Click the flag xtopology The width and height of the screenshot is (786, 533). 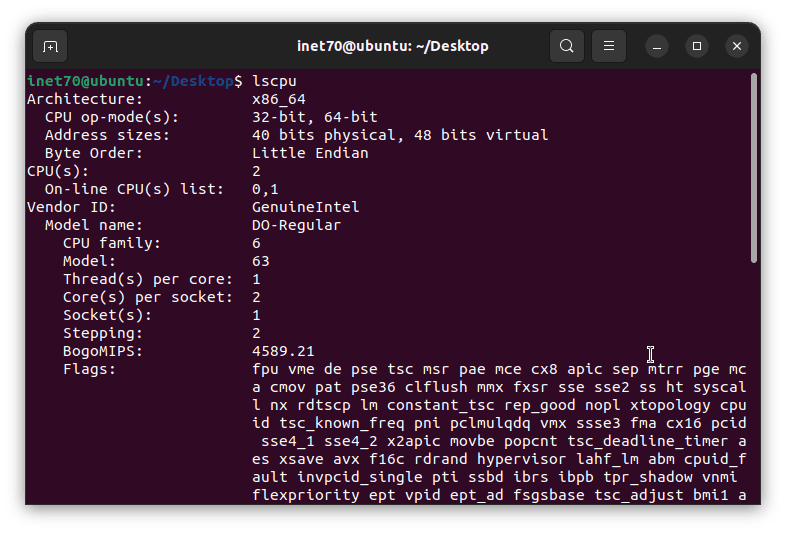[x=670, y=406]
